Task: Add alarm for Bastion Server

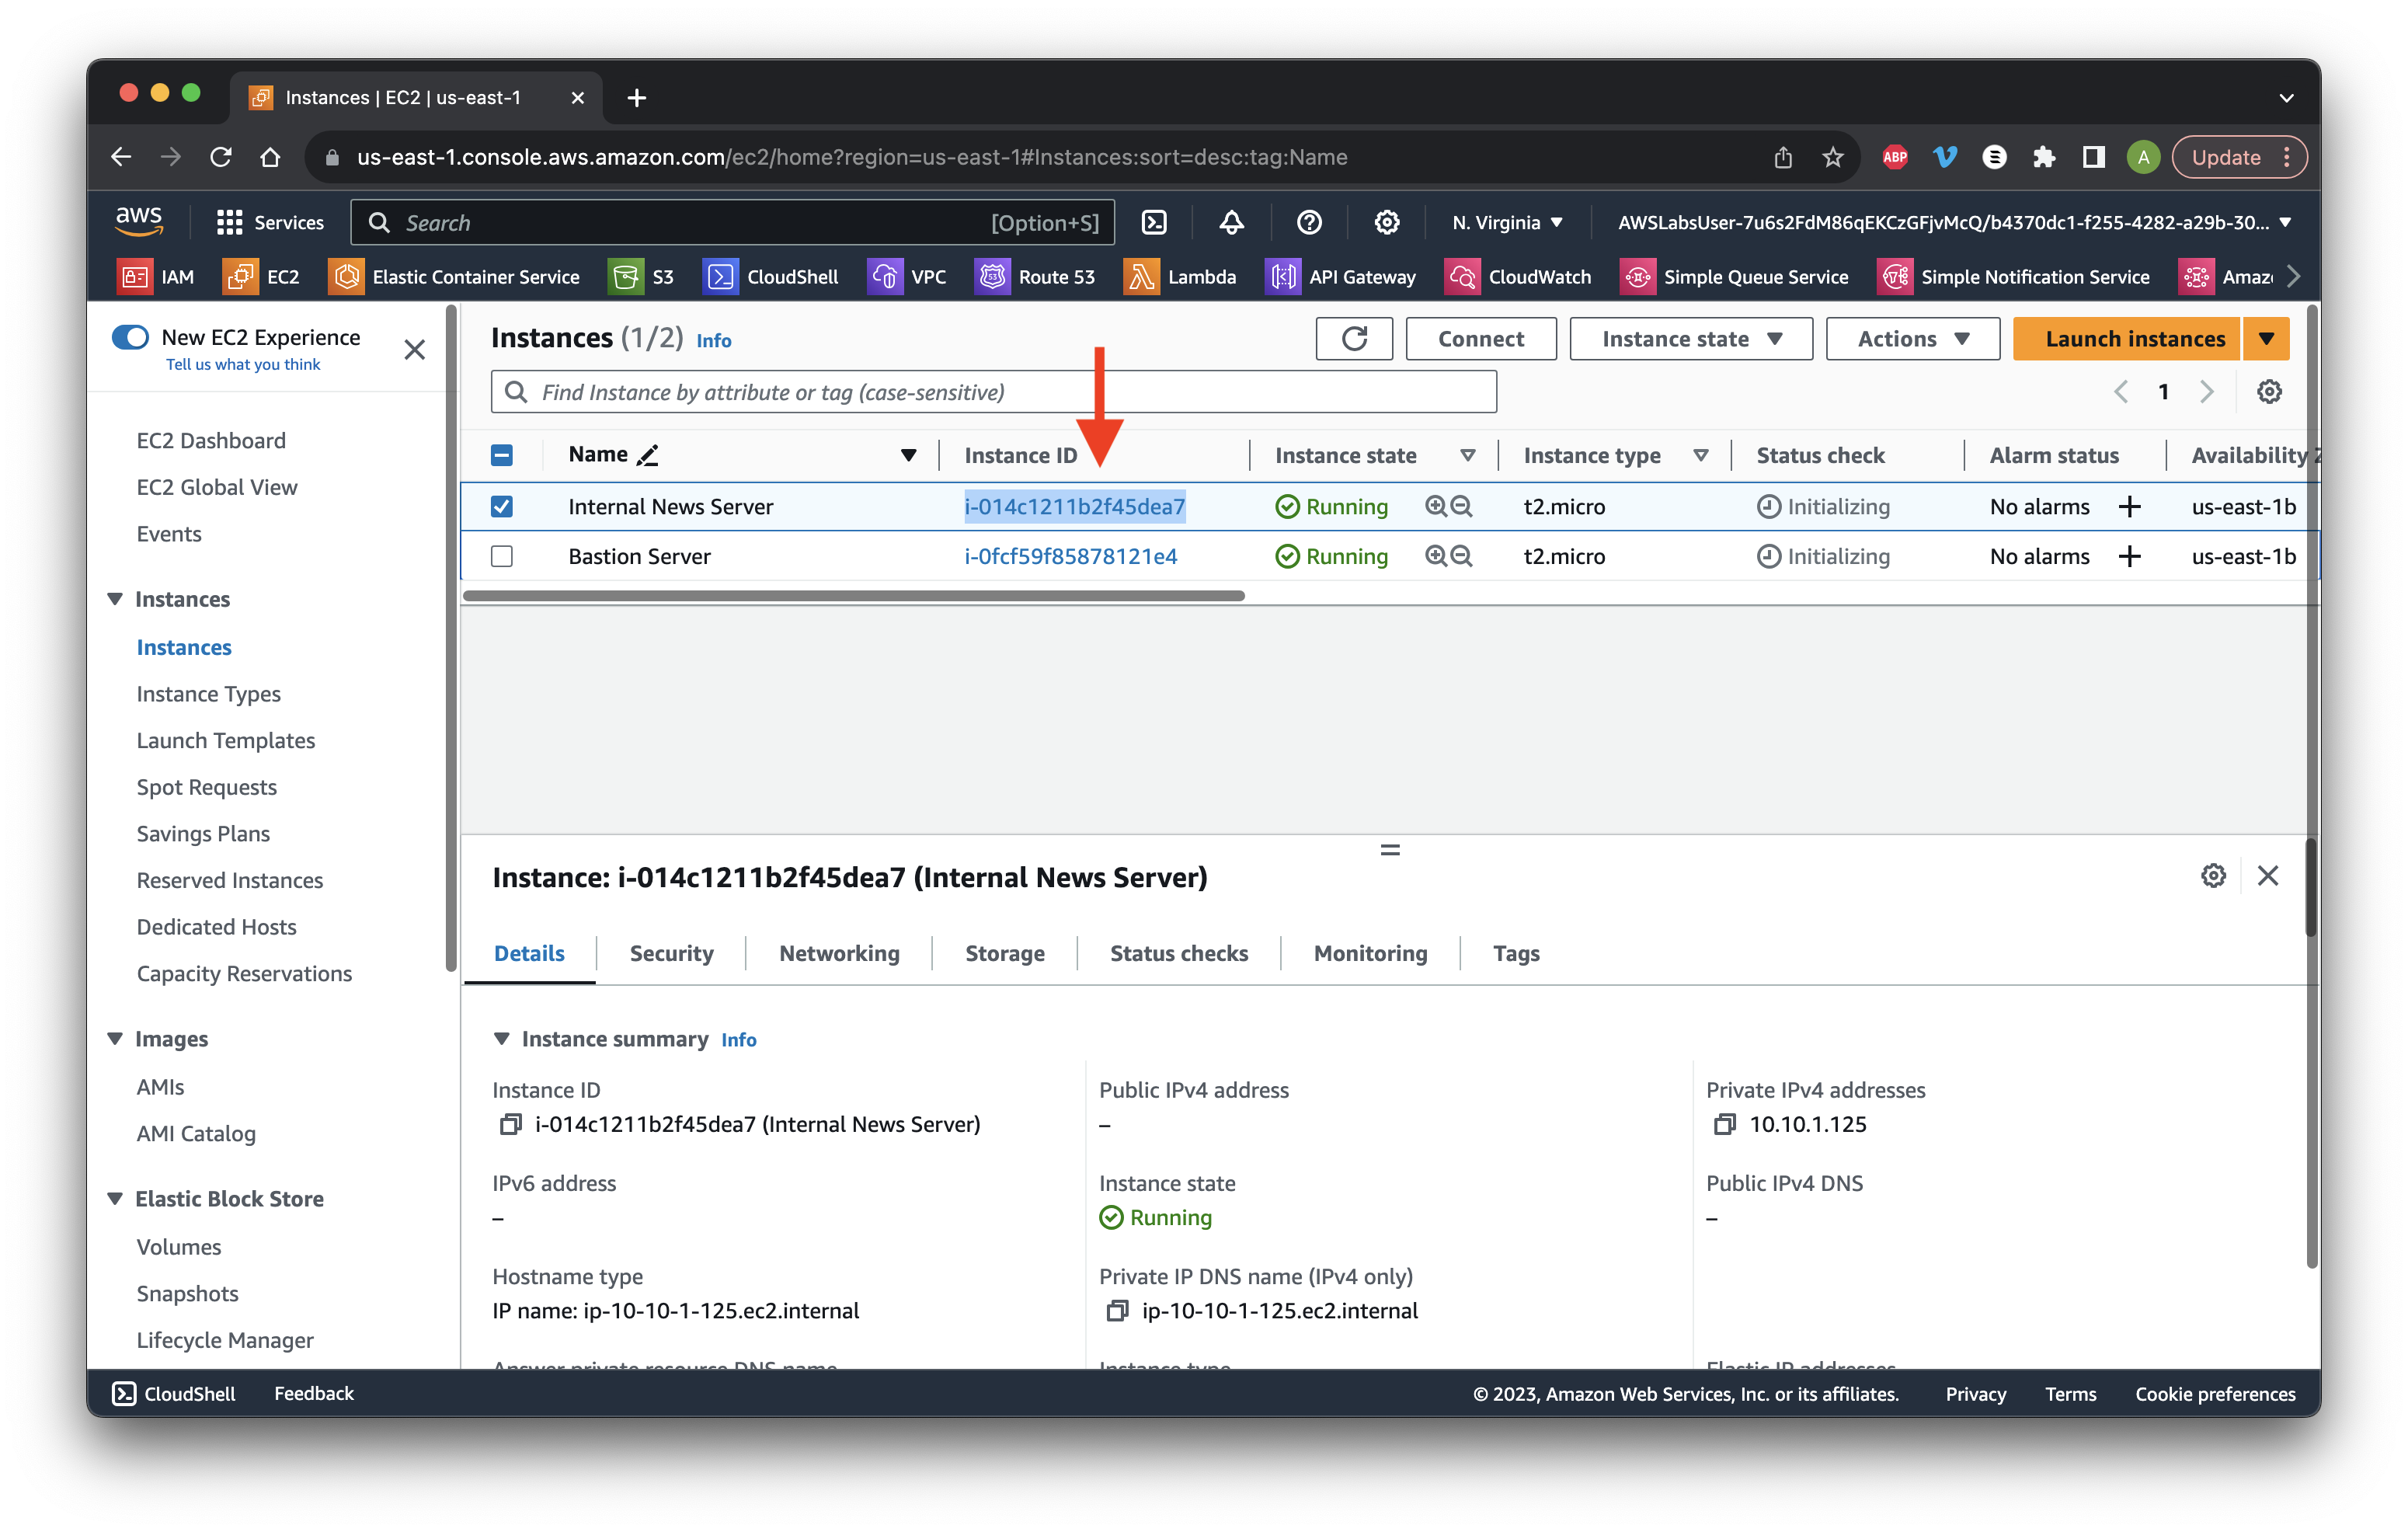Action: 2130,557
